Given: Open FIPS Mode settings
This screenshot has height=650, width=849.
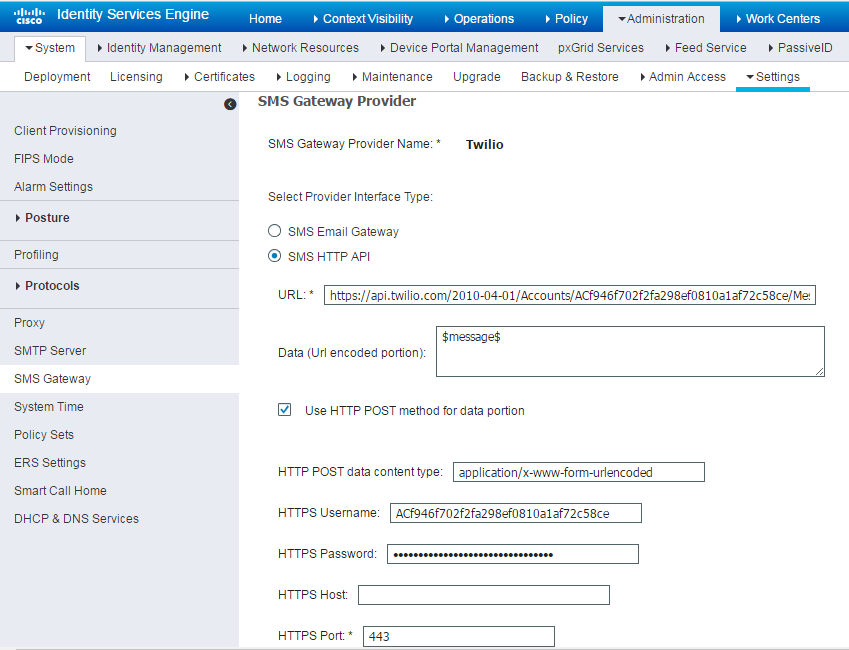Looking at the screenshot, I should coord(44,159).
